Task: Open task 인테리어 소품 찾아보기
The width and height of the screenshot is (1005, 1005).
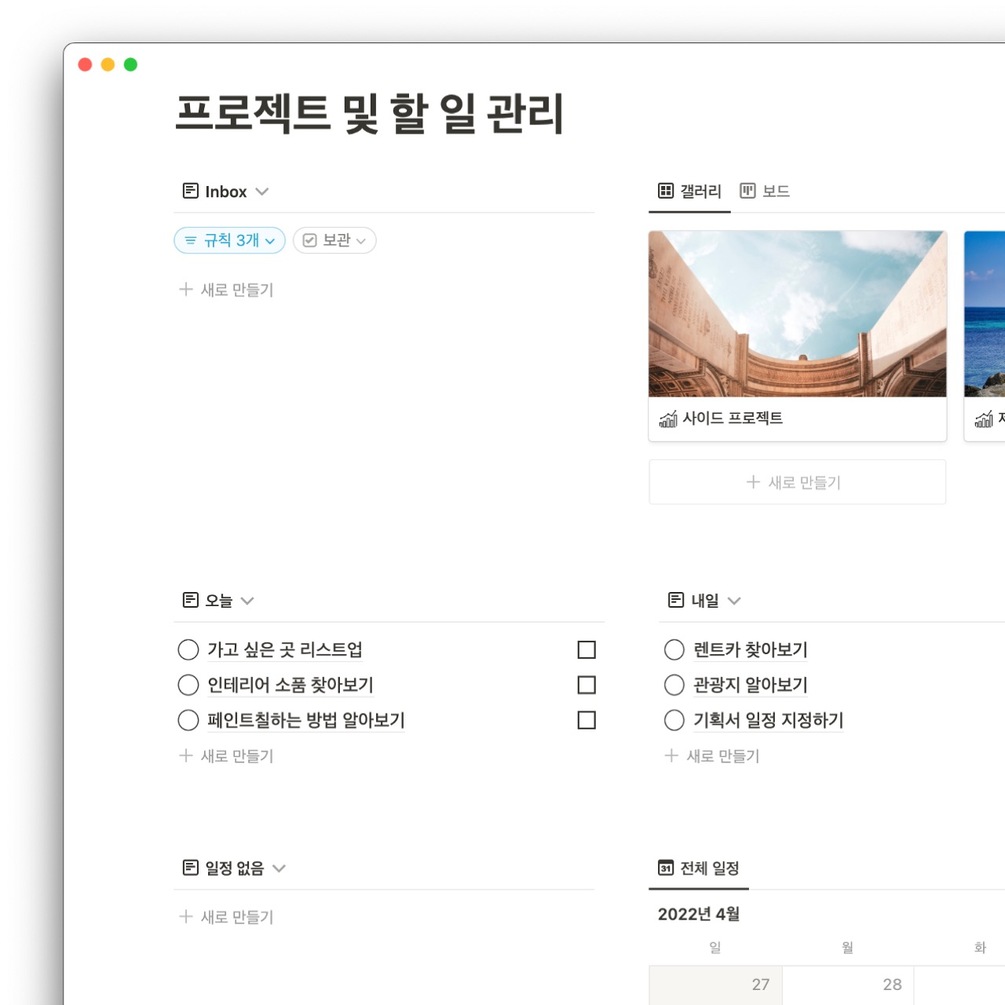Action: [x=290, y=685]
